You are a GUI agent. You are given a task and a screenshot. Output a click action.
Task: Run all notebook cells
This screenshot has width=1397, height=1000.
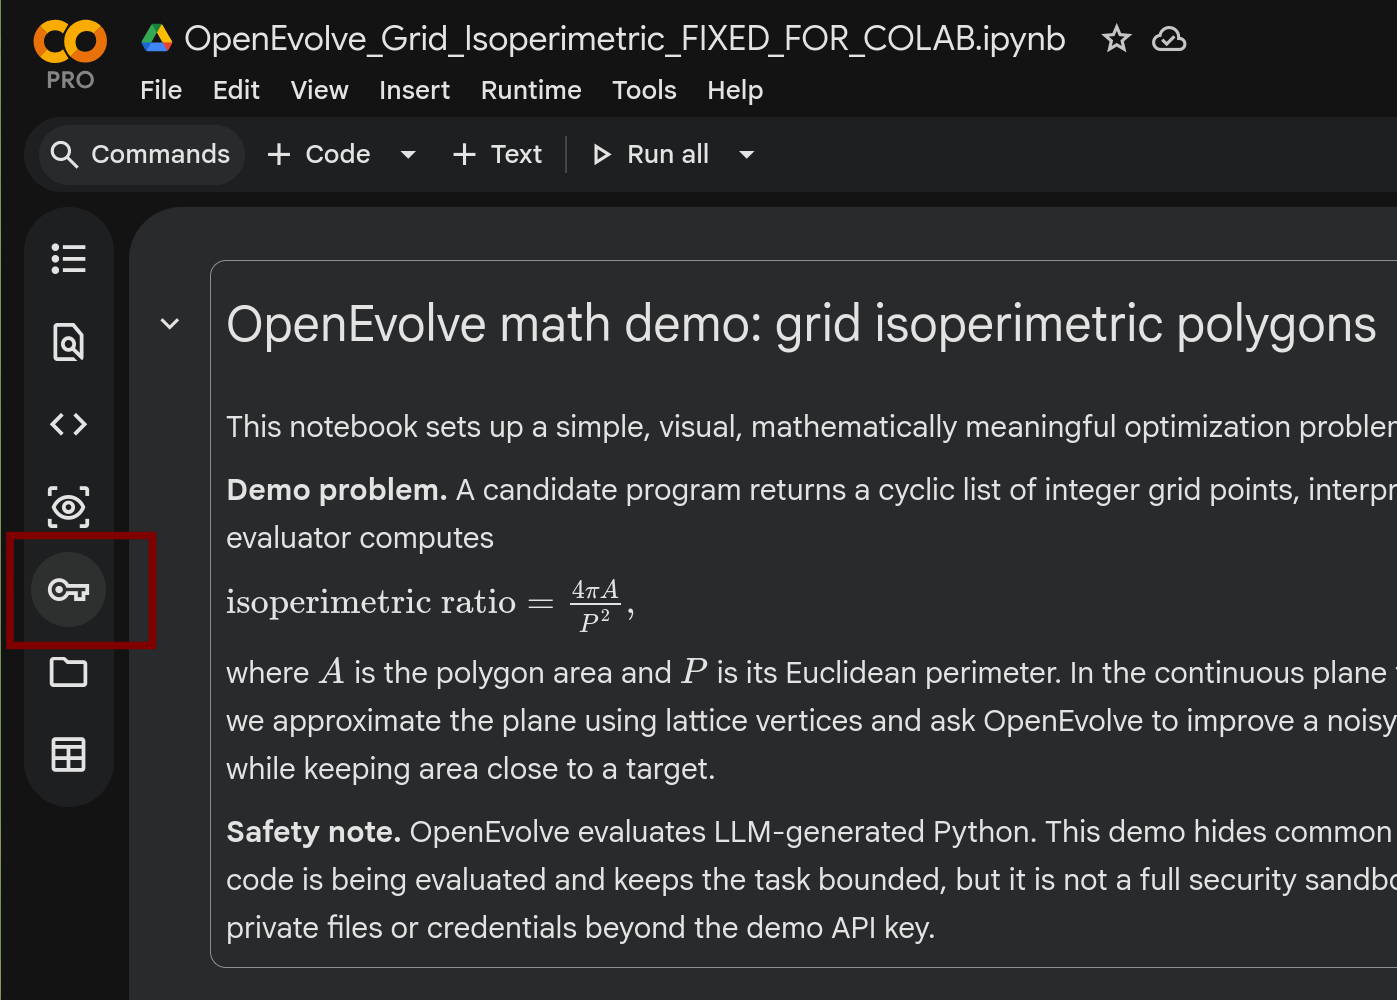tap(652, 154)
